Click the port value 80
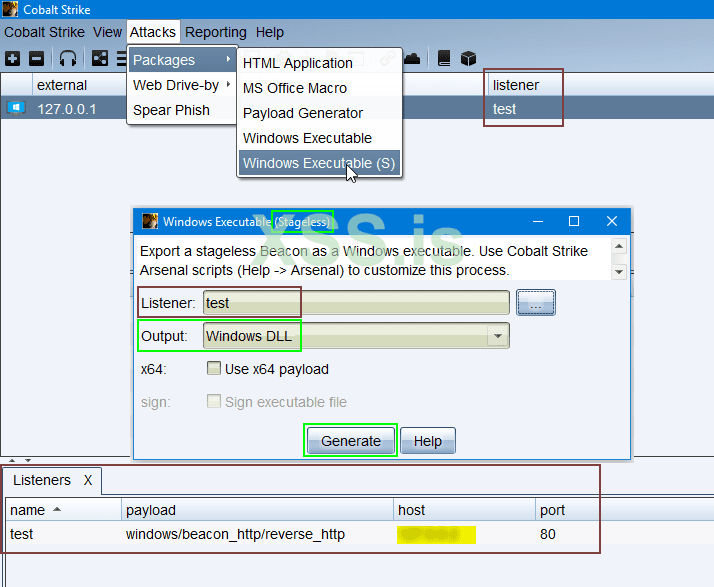 tap(548, 534)
